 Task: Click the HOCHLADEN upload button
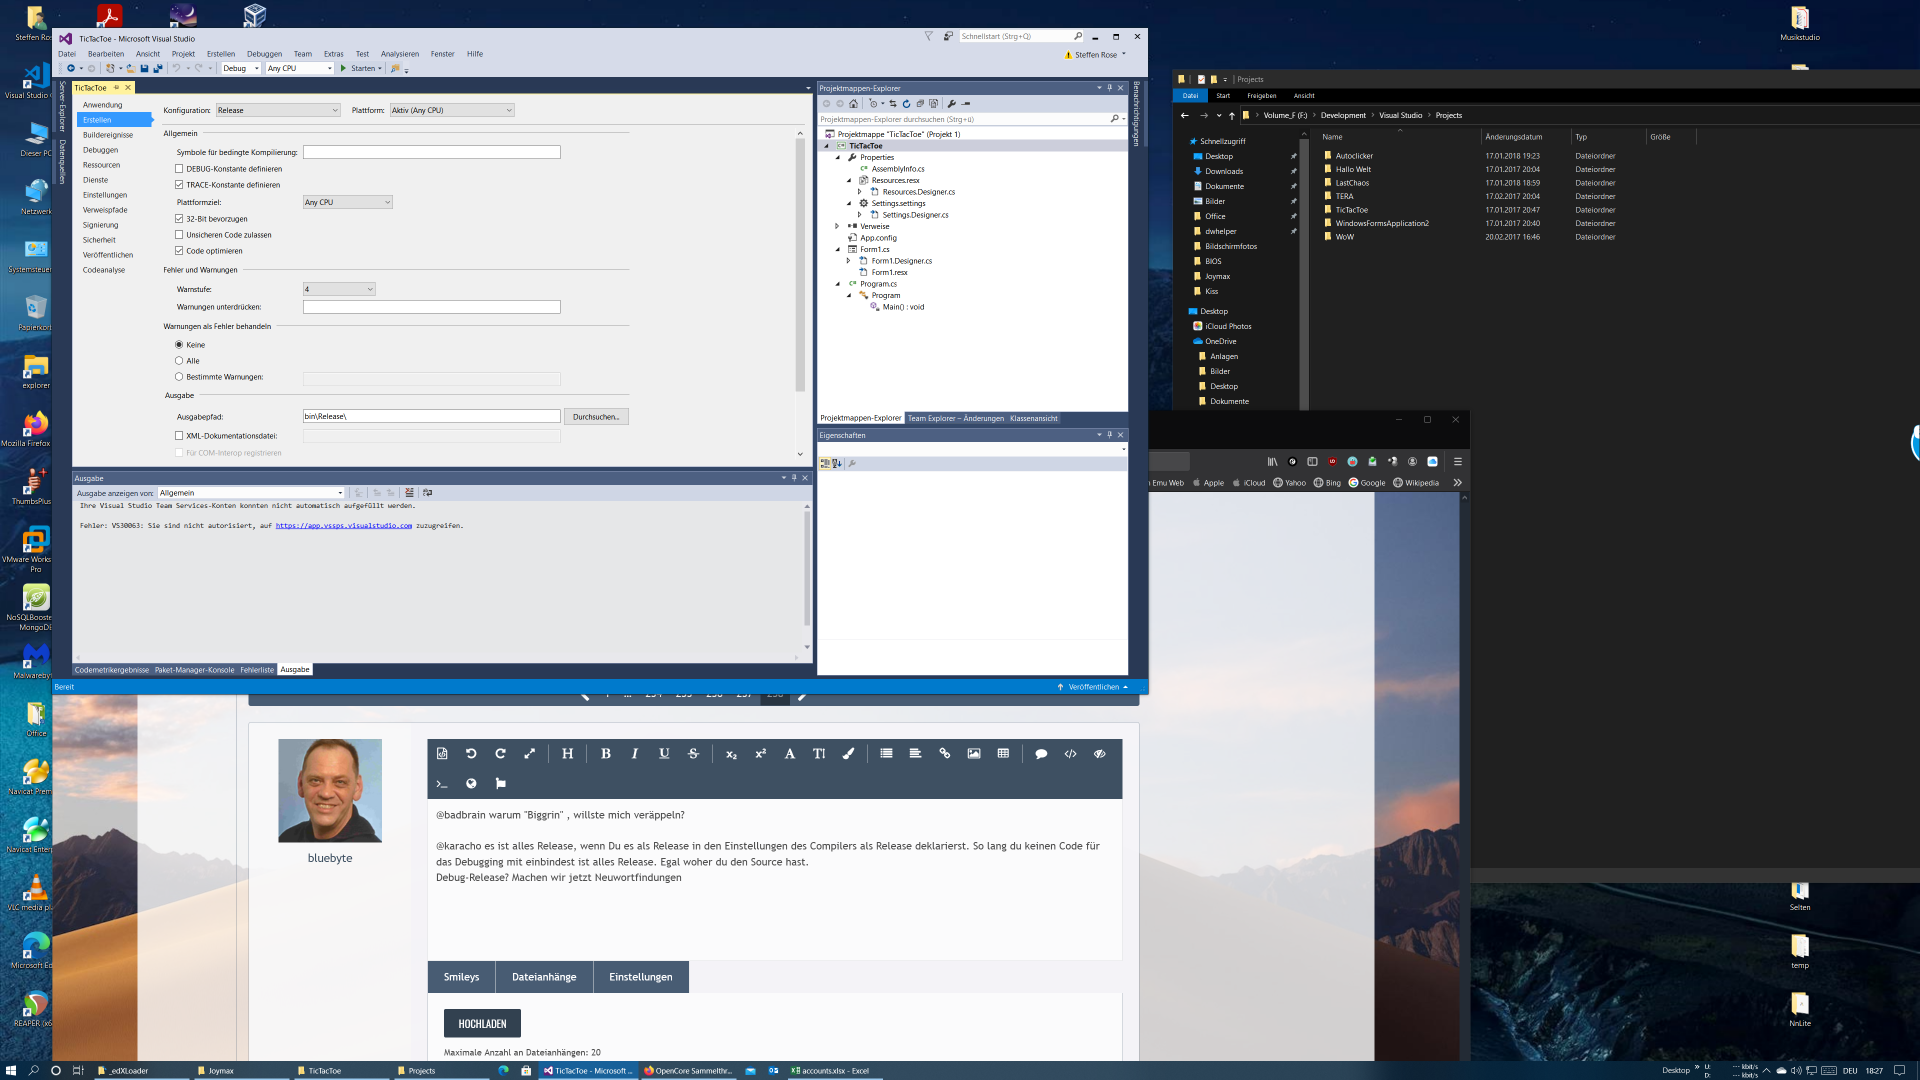[x=482, y=1024]
